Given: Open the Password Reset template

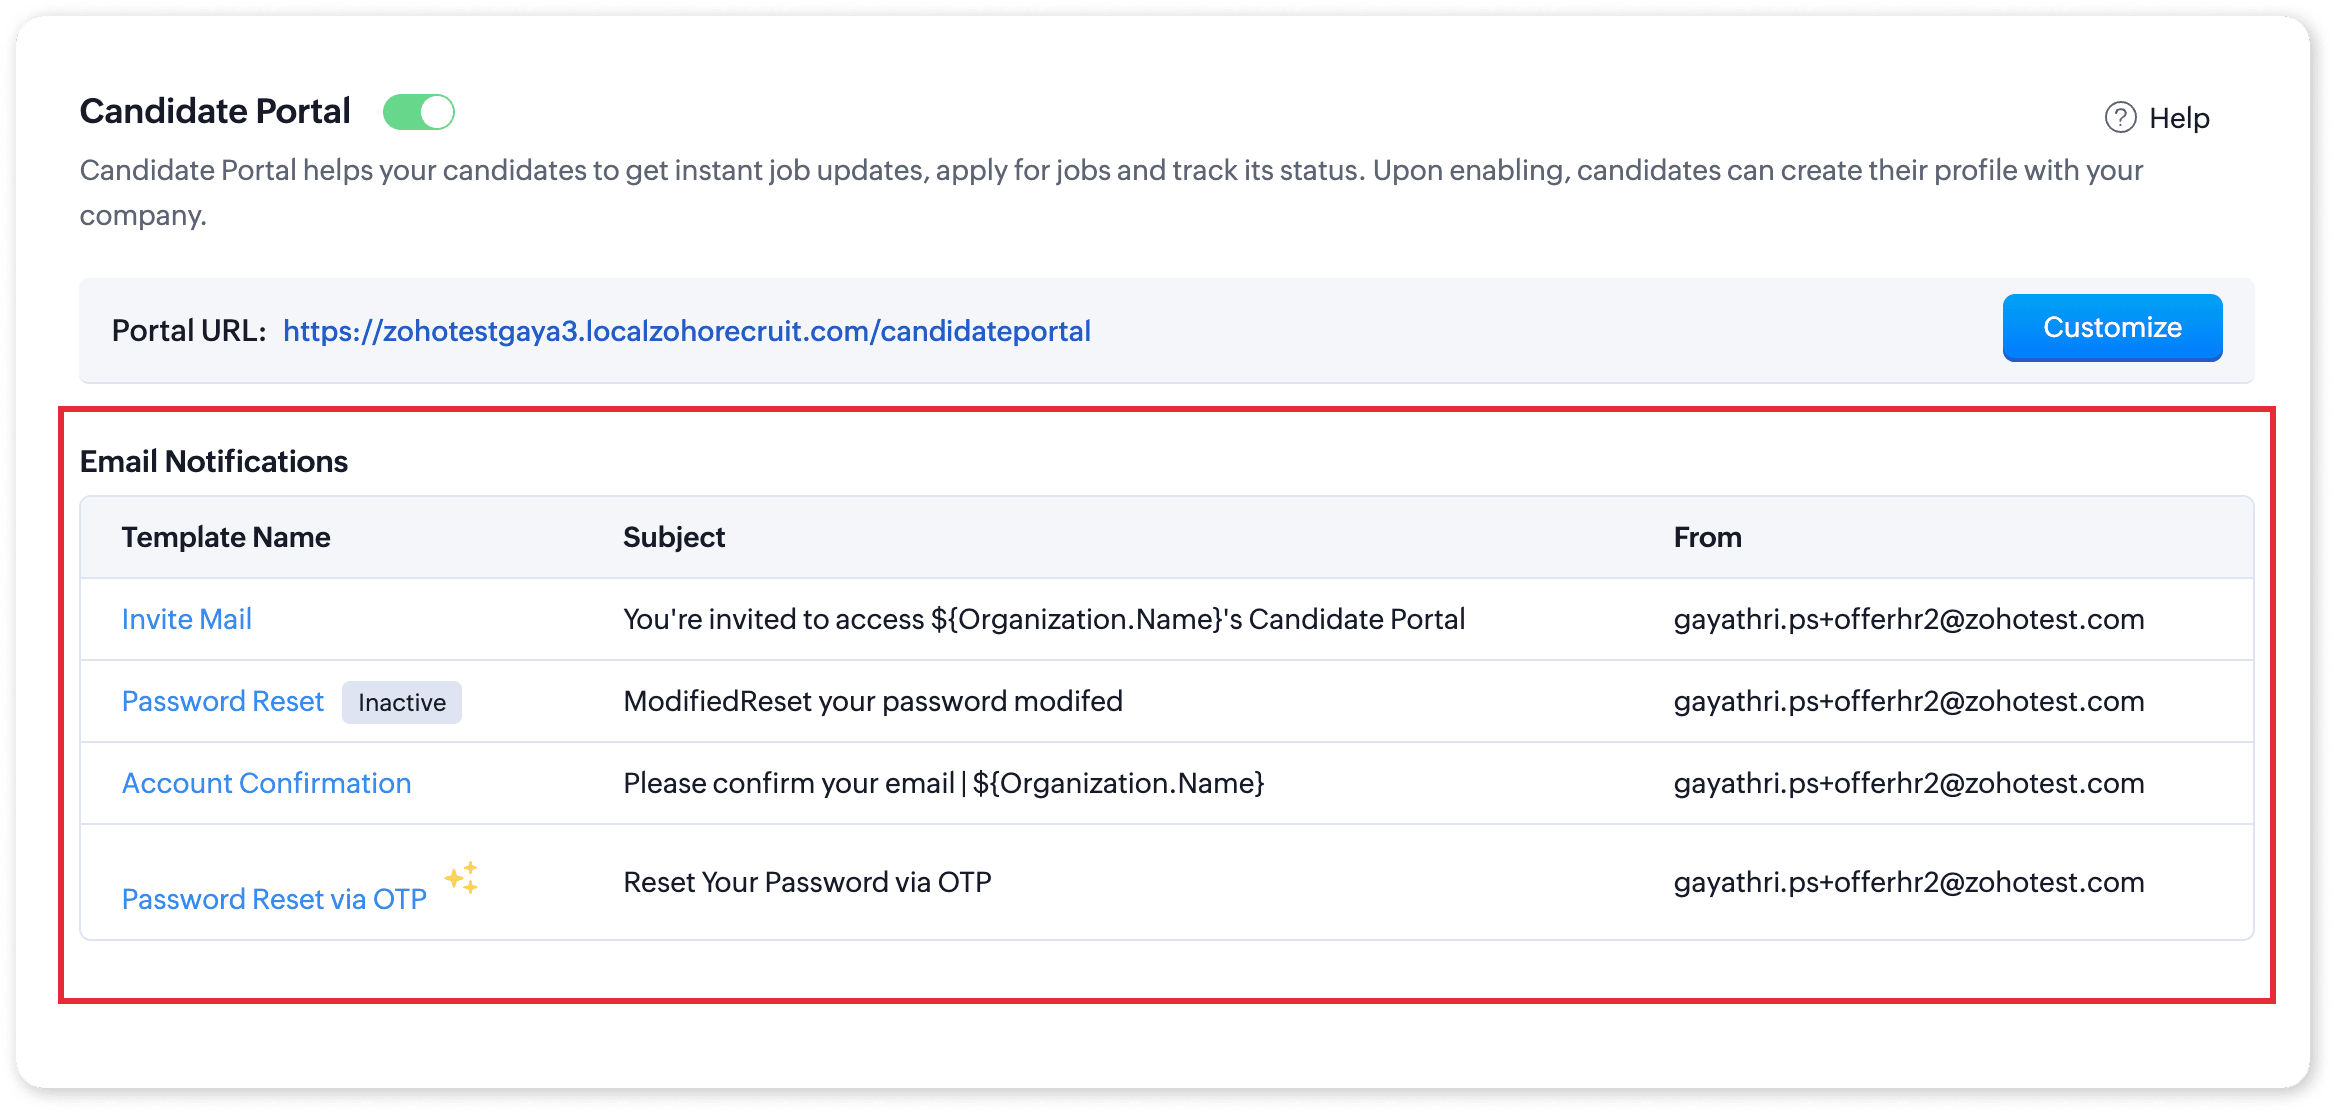Looking at the screenshot, I should tap(222, 701).
